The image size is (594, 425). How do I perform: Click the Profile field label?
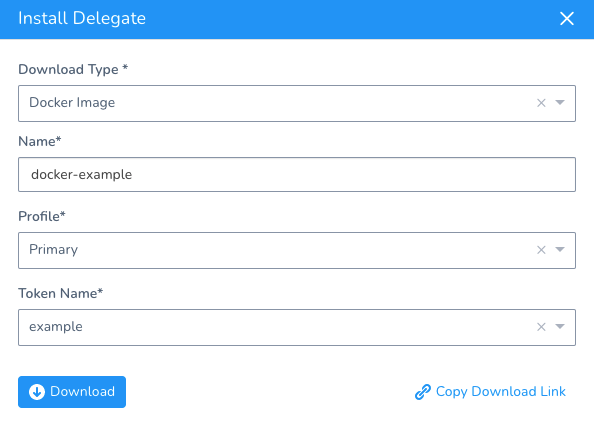click(42, 216)
